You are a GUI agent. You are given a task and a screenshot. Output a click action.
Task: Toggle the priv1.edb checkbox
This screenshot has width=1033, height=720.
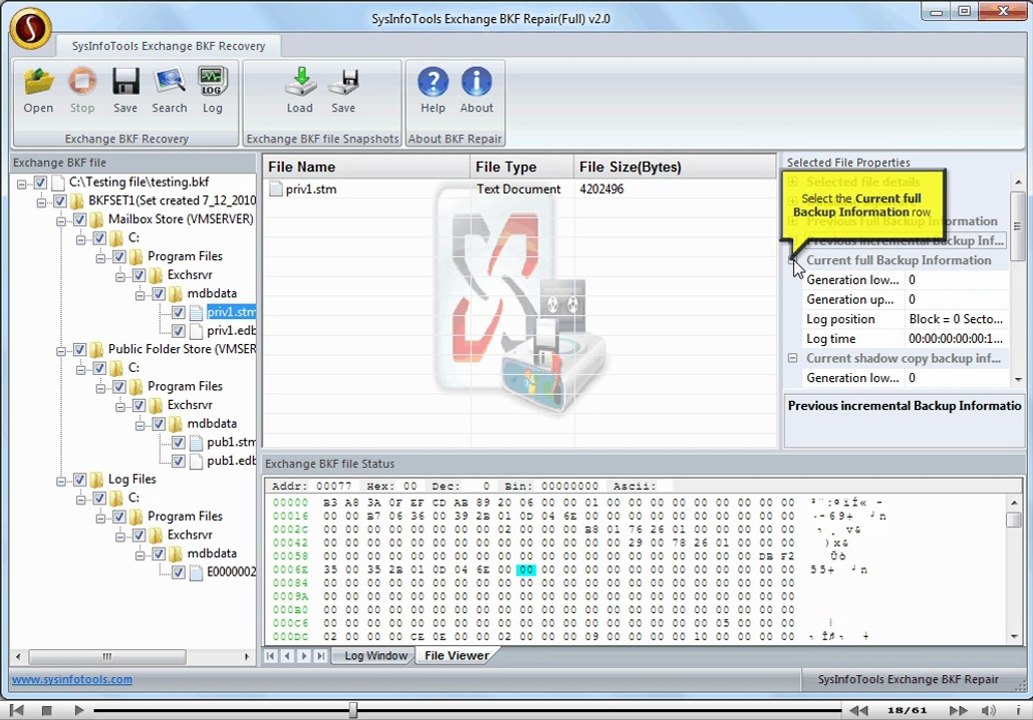coord(179,331)
